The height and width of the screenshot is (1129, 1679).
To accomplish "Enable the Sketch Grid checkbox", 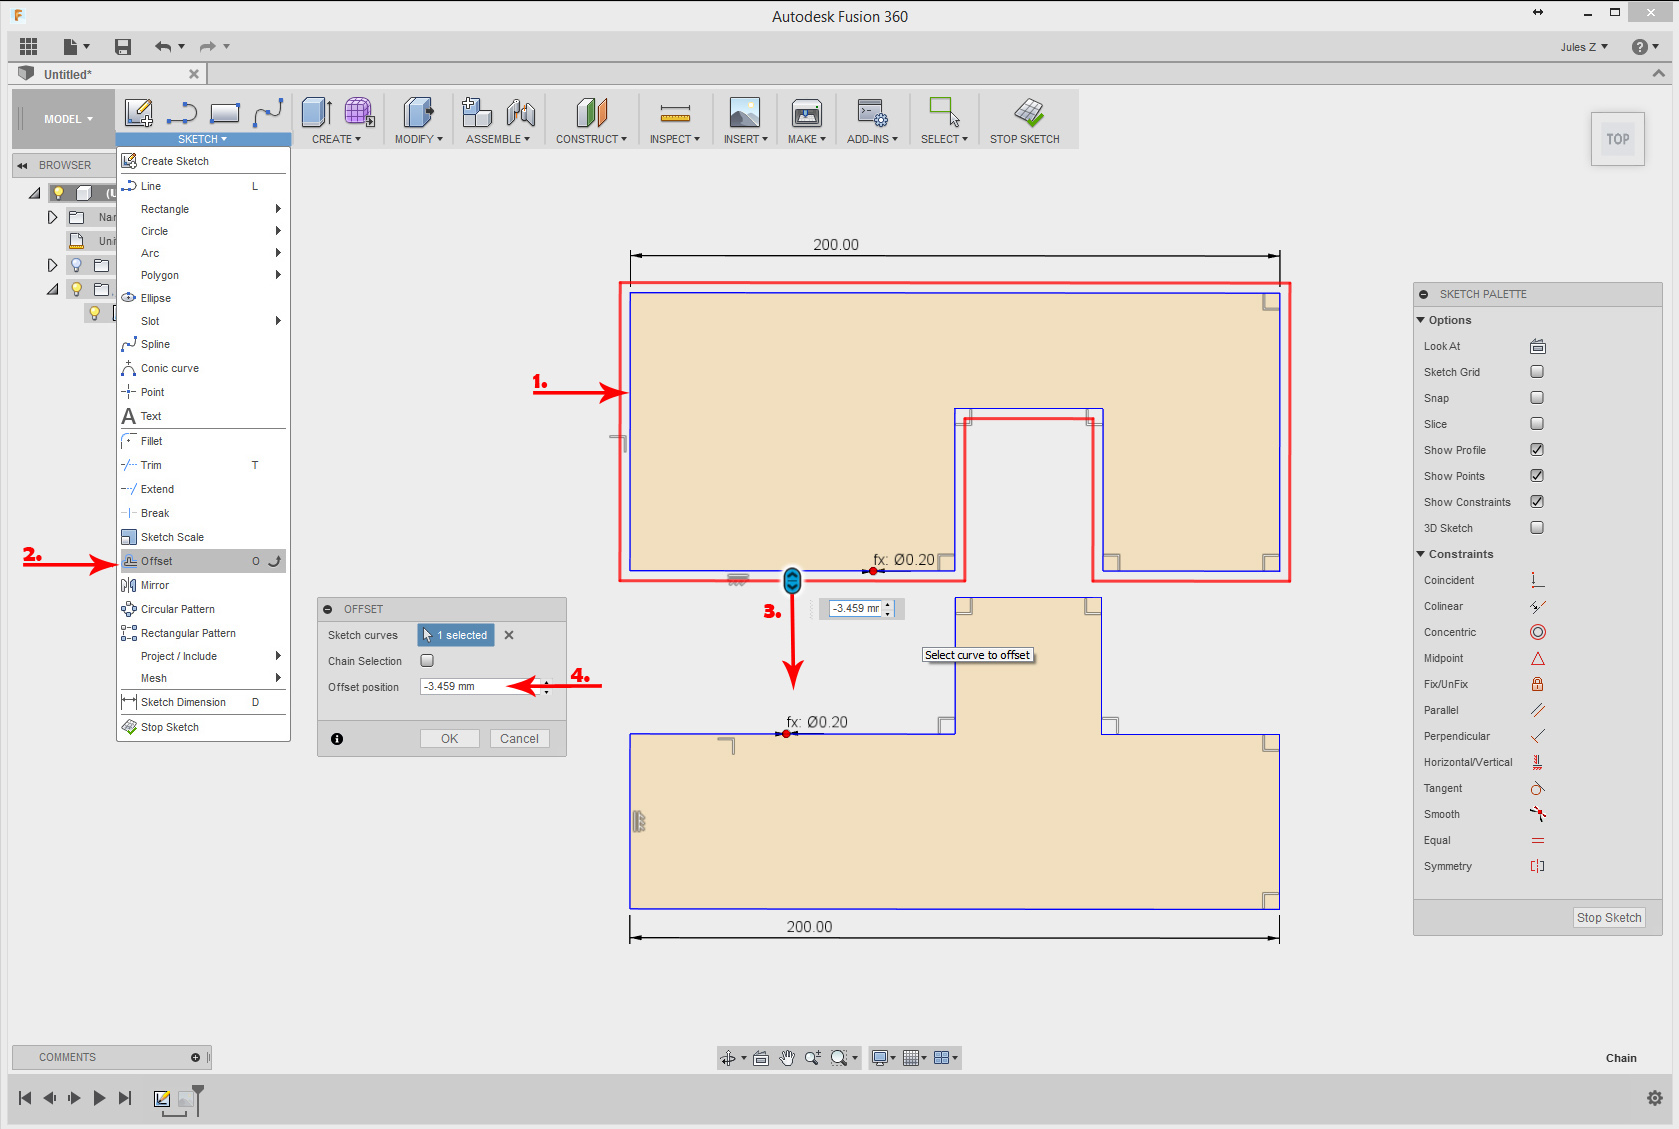I will pos(1537,372).
